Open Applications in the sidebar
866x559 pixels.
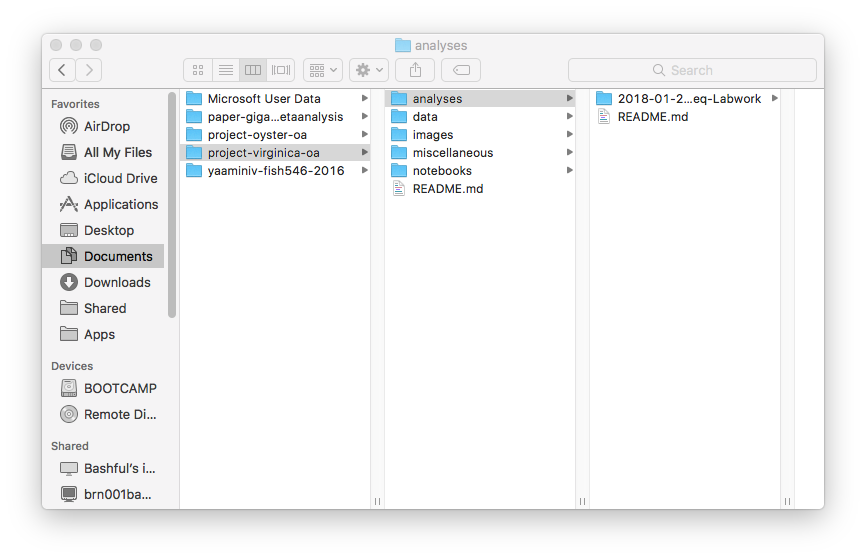(x=103, y=204)
